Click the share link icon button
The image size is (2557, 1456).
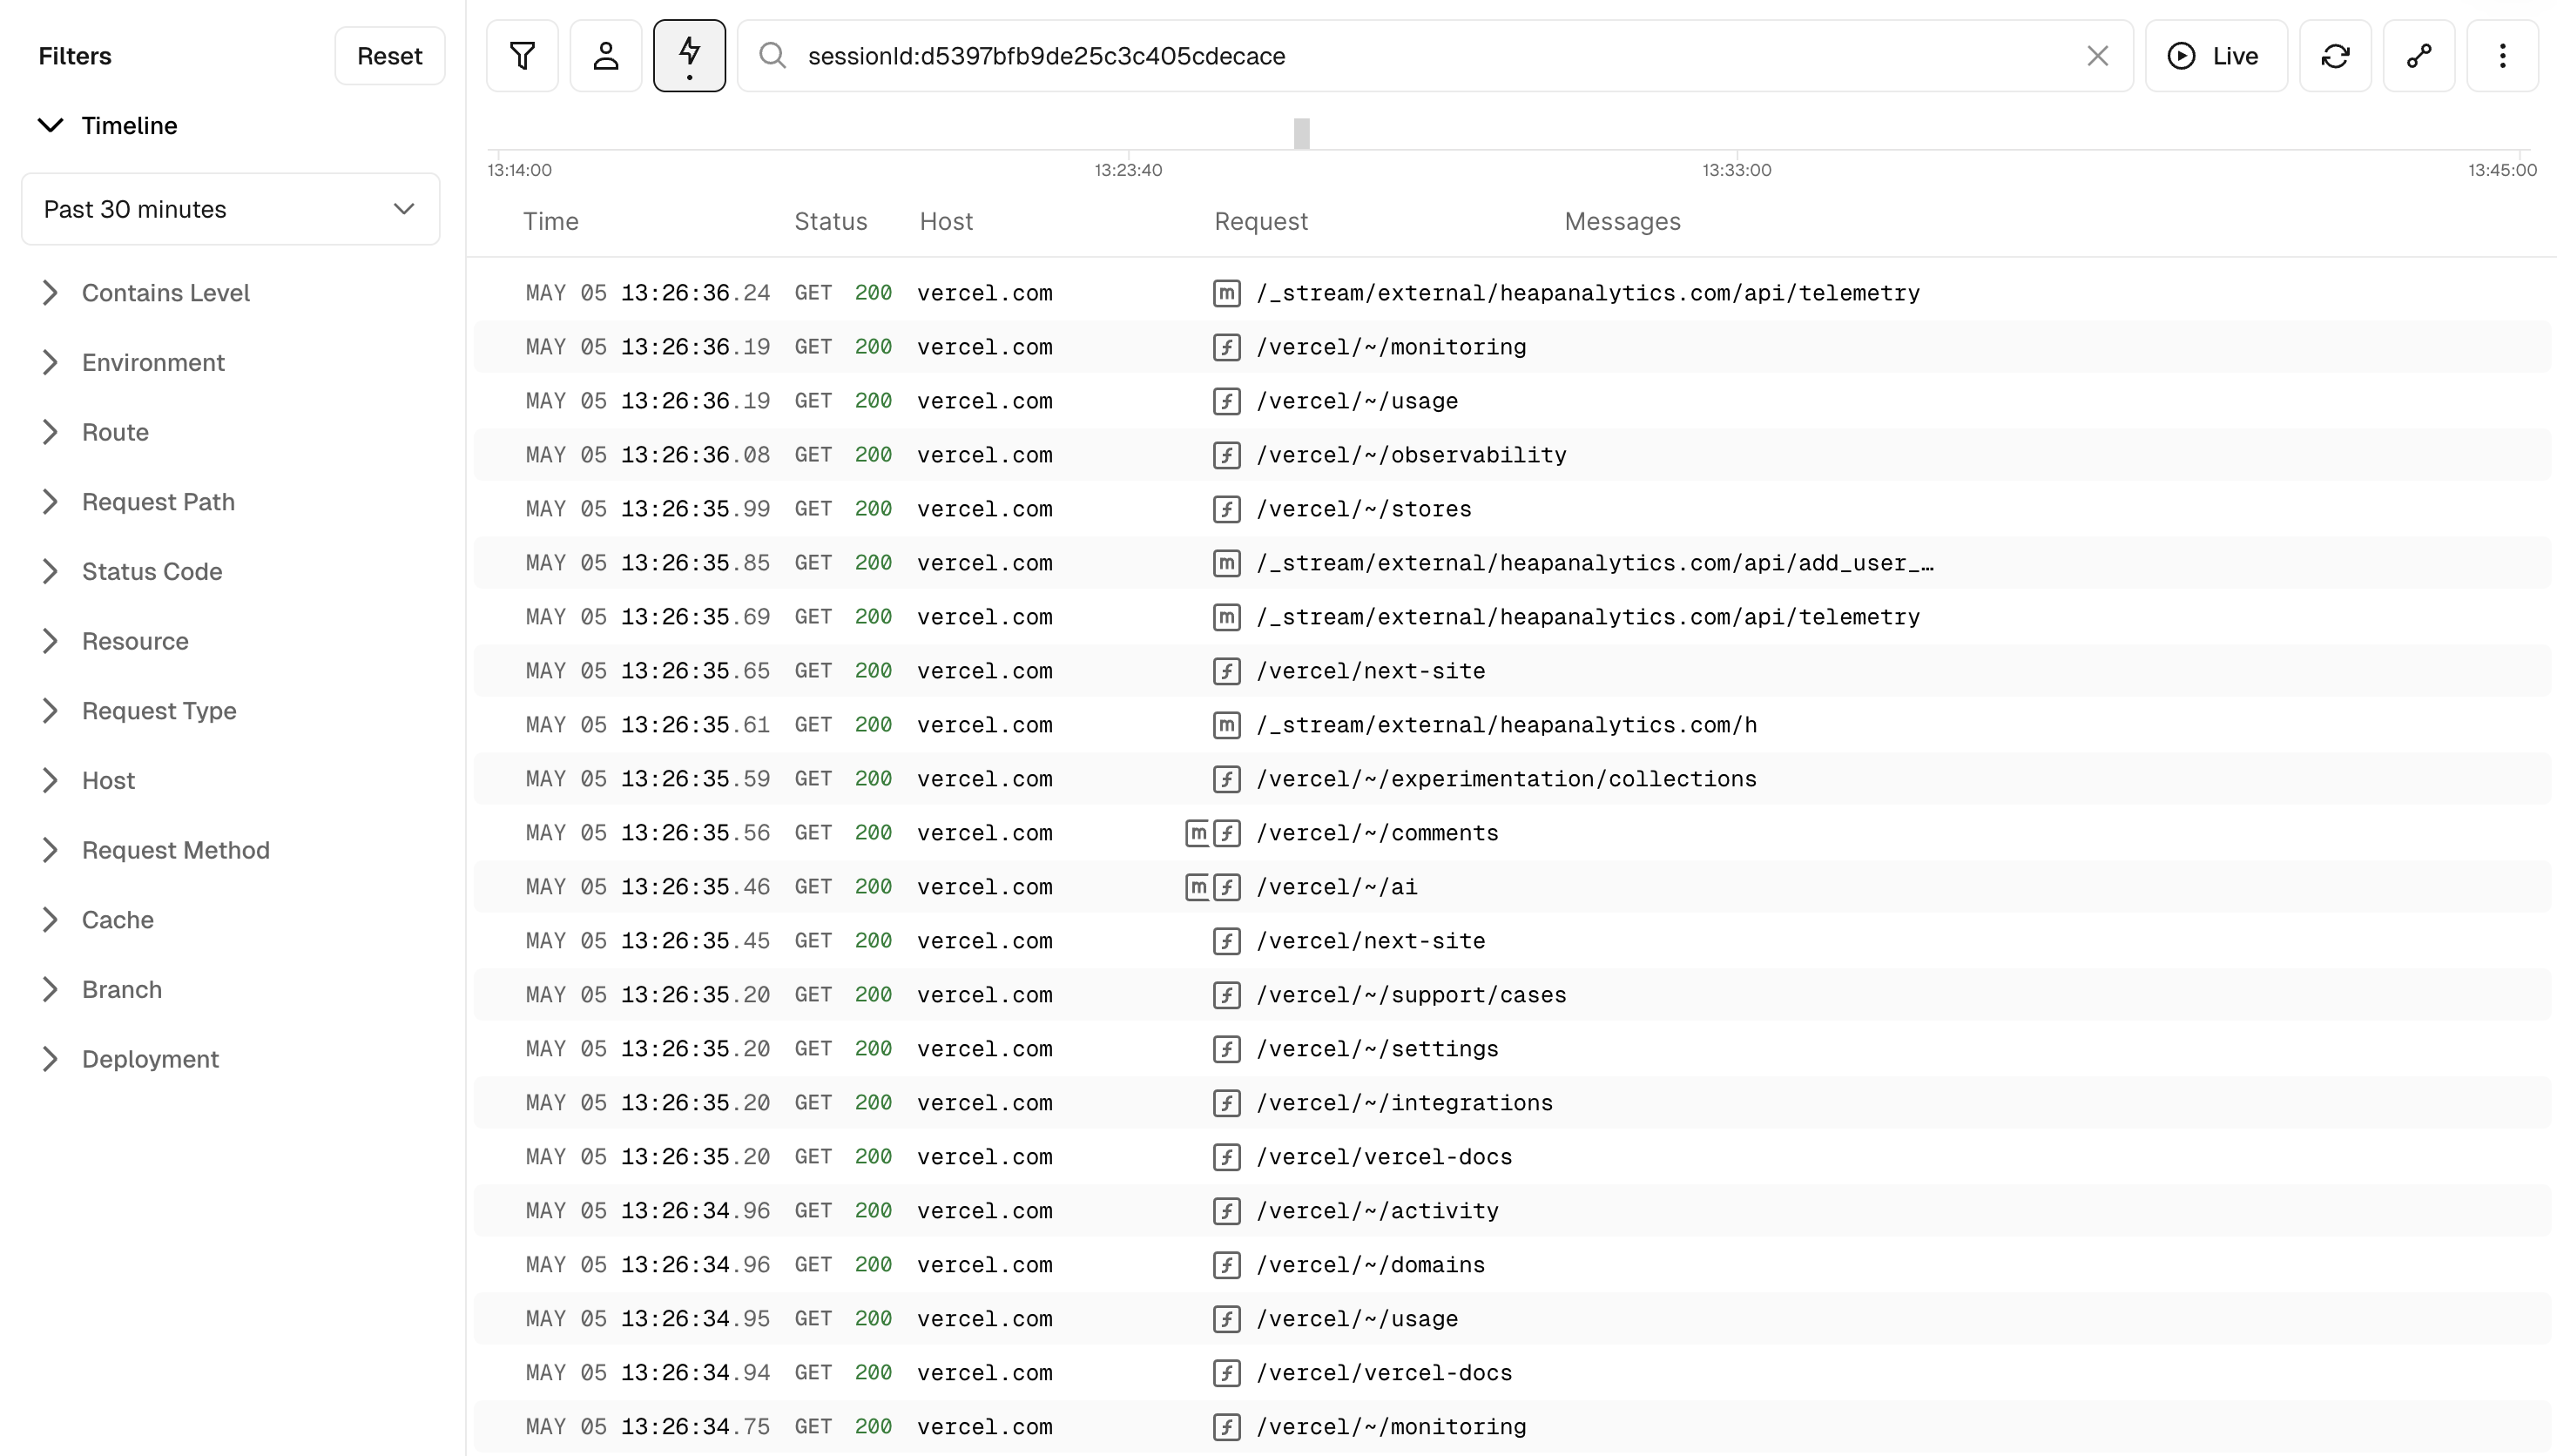click(2419, 56)
